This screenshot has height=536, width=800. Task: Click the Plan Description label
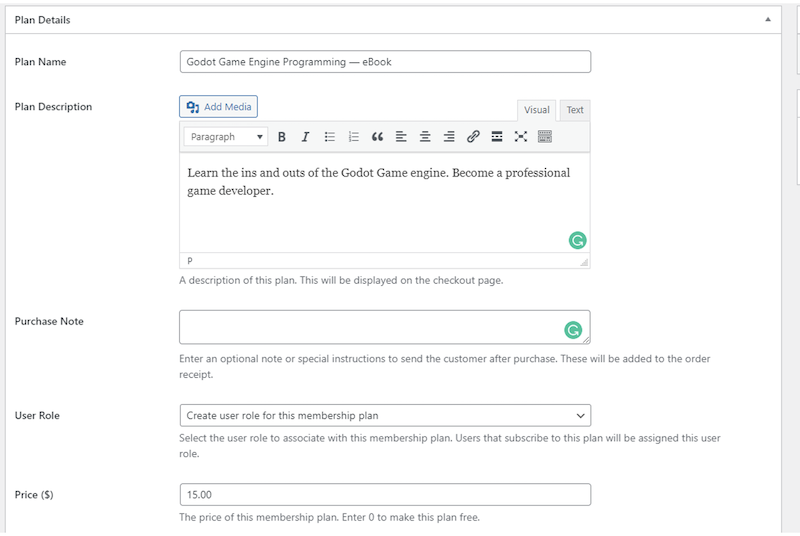point(53,107)
